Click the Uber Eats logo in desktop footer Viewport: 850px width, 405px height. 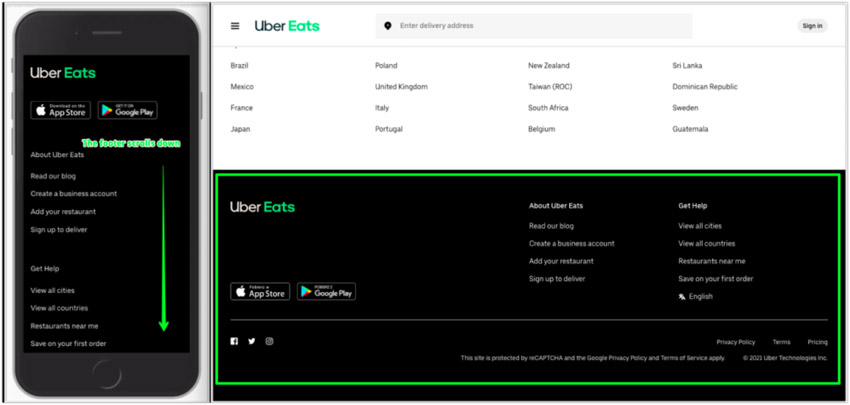click(262, 207)
